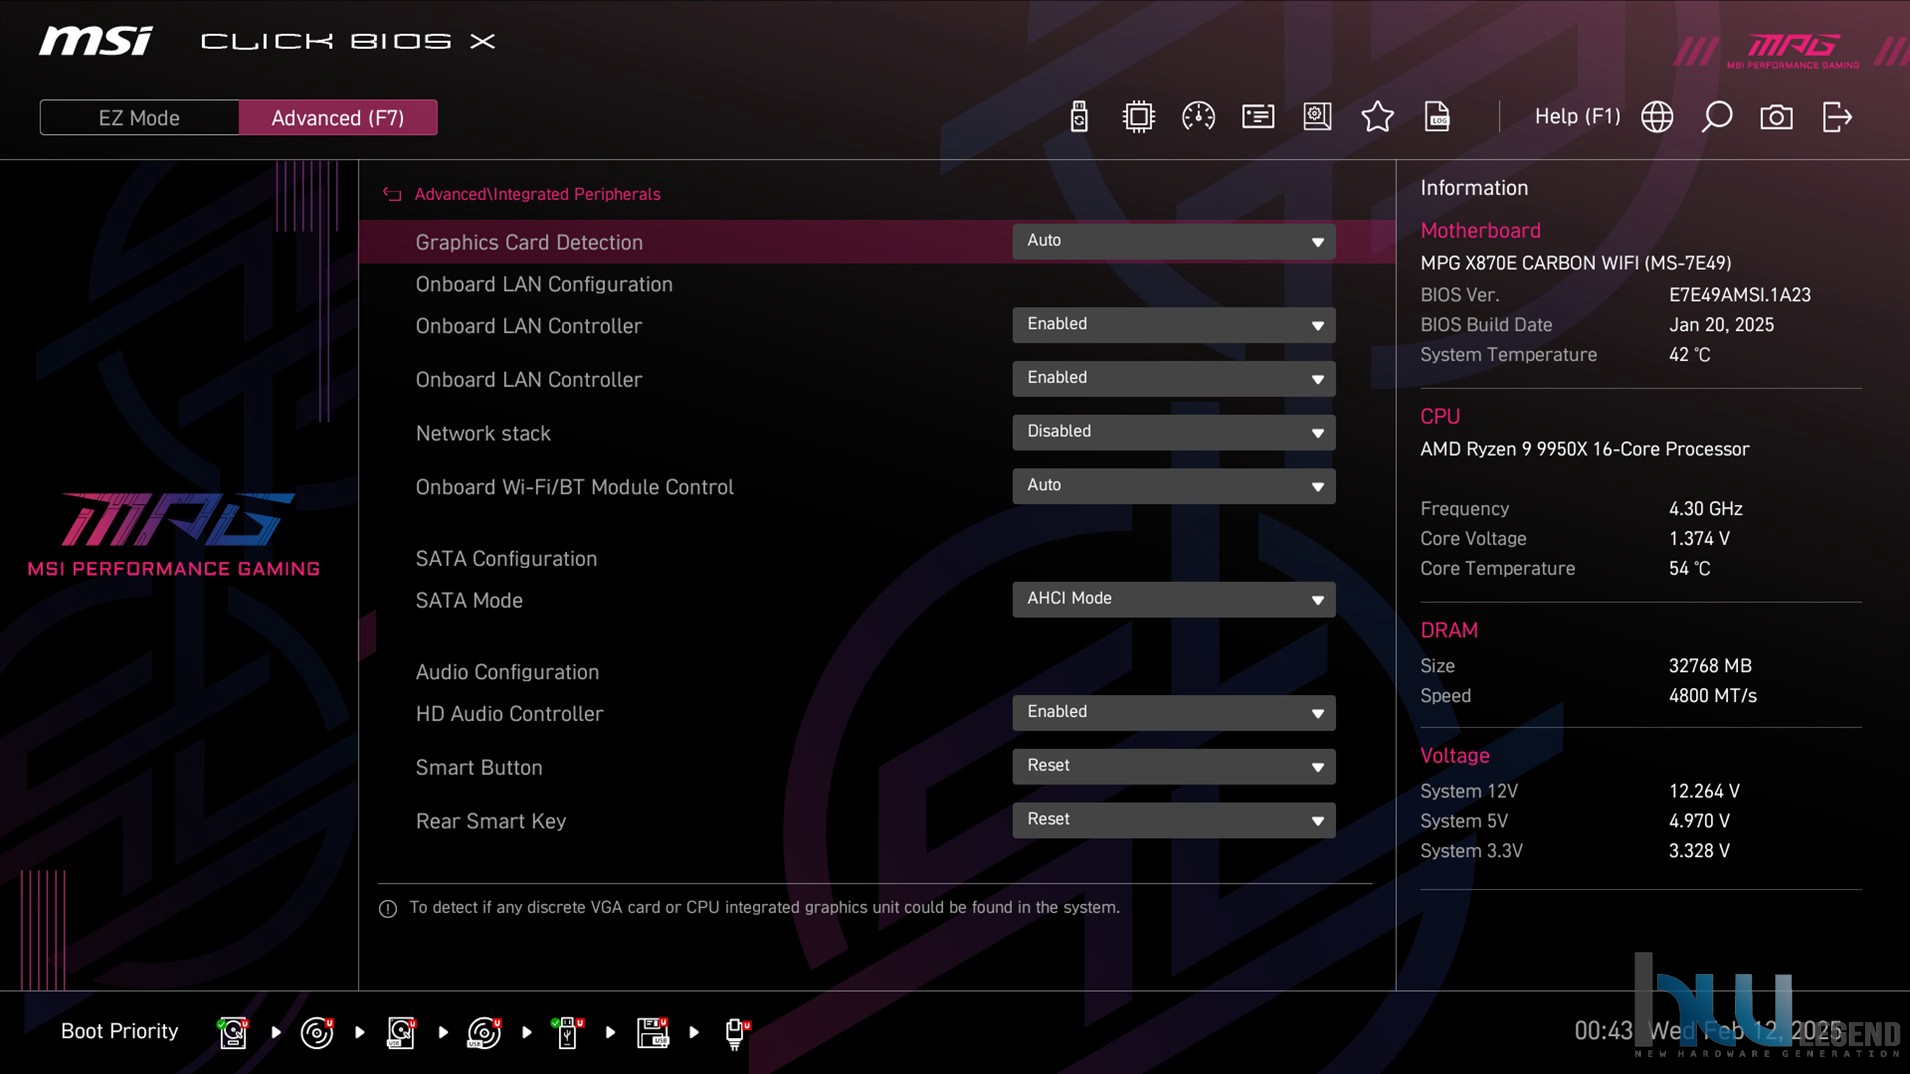
Task: Open the overclocking speedometer icon
Action: (x=1198, y=117)
